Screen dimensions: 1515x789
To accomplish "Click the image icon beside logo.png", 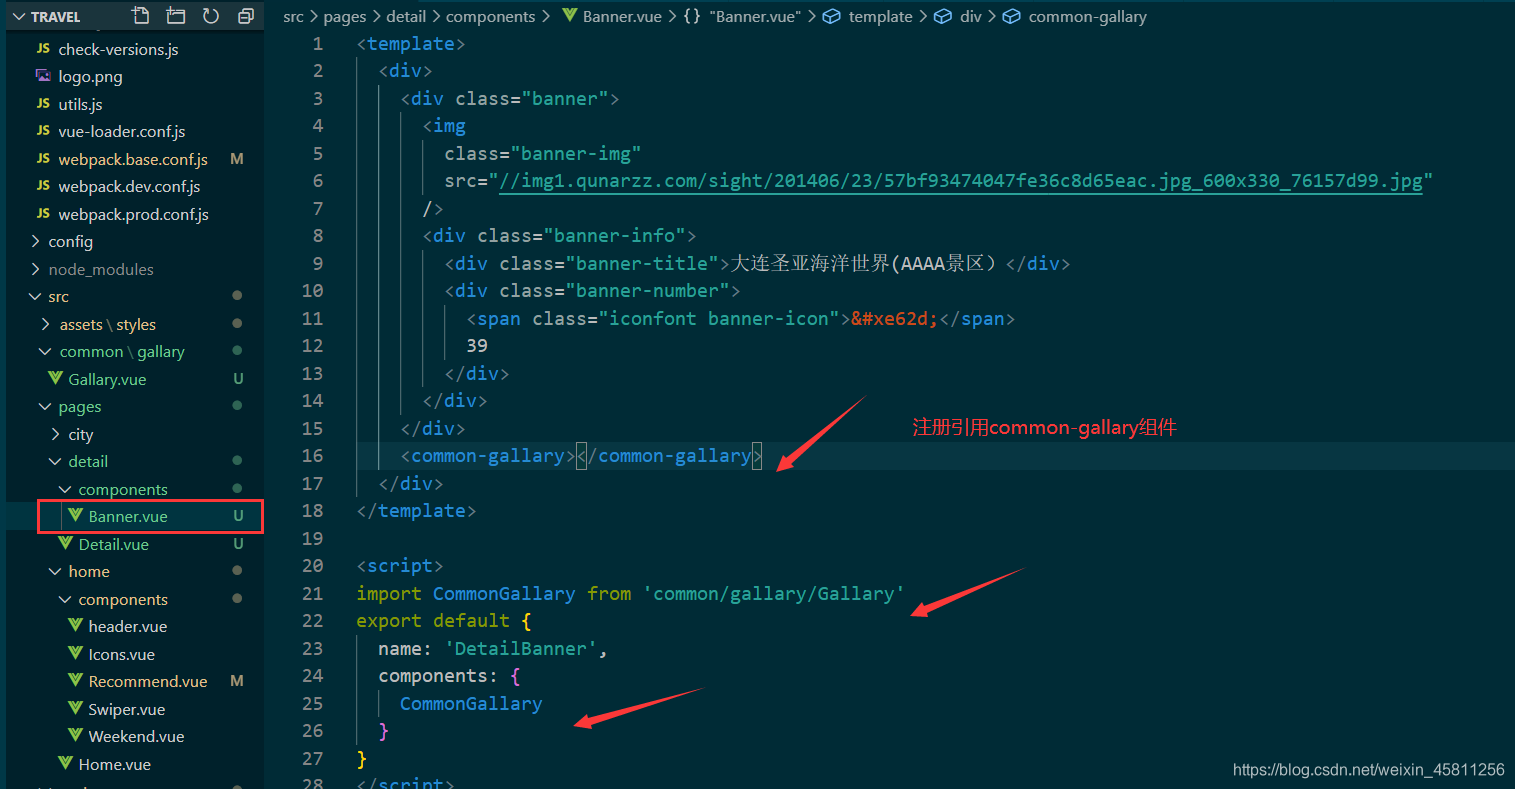I will coord(43,76).
